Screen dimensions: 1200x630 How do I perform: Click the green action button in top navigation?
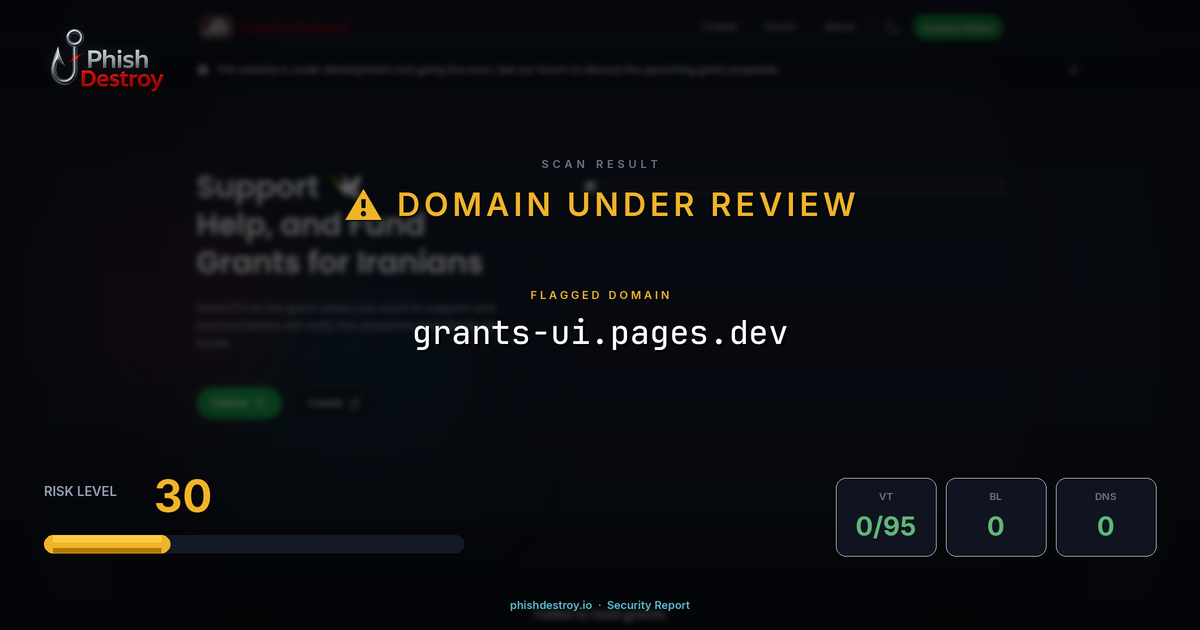click(x=957, y=27)
